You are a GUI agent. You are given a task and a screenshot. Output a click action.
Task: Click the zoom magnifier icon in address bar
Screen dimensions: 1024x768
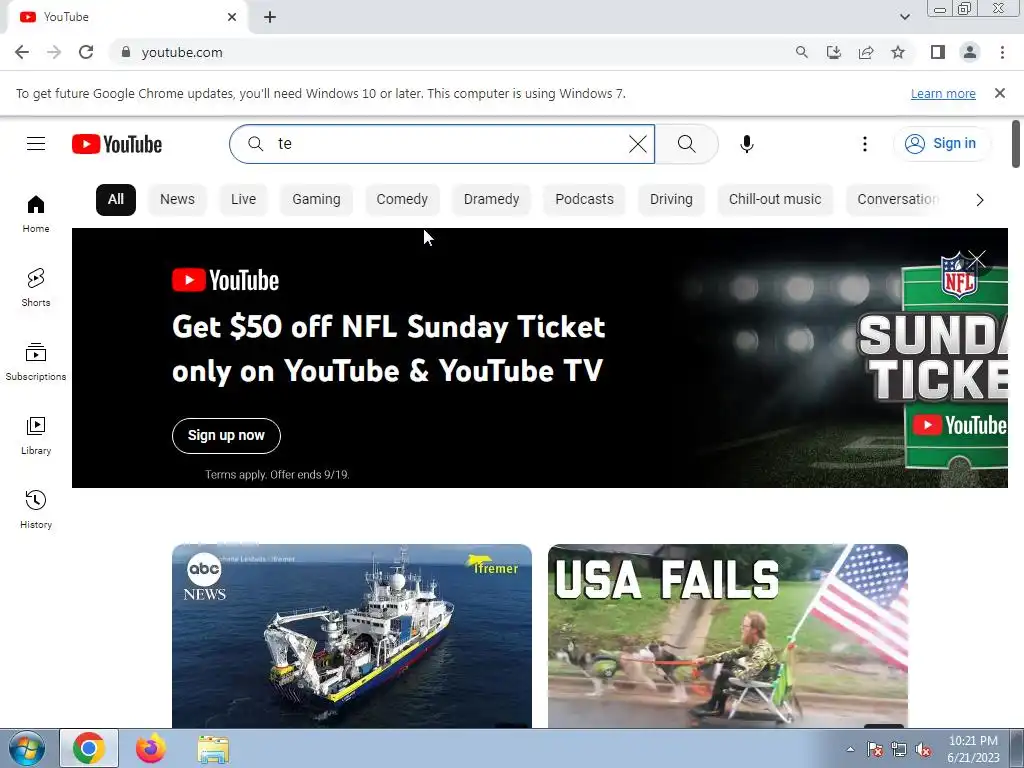[x=801, y=52]
